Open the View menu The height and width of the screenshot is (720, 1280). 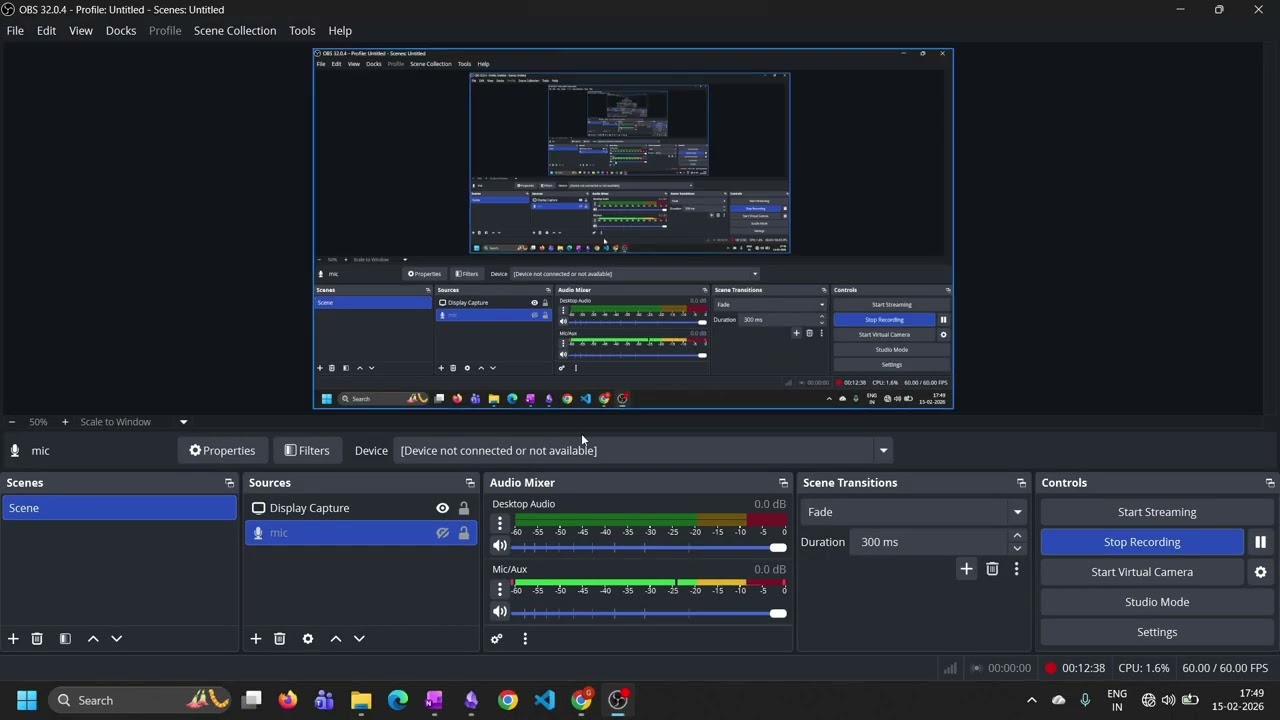(x=81, y=31)
